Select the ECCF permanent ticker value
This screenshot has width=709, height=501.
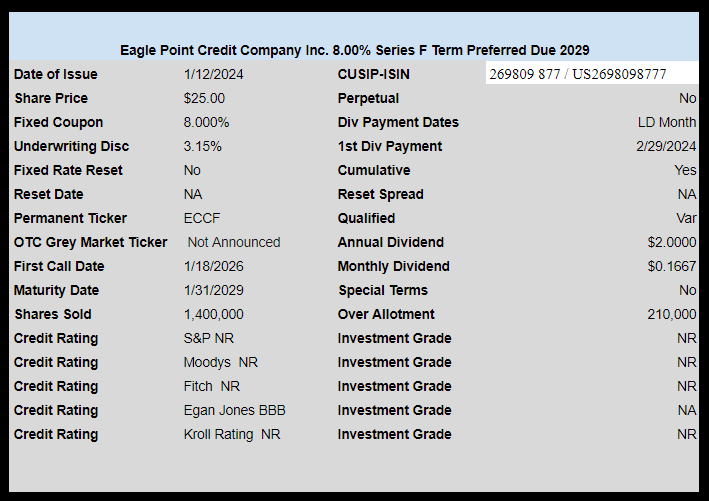point(202,218)
